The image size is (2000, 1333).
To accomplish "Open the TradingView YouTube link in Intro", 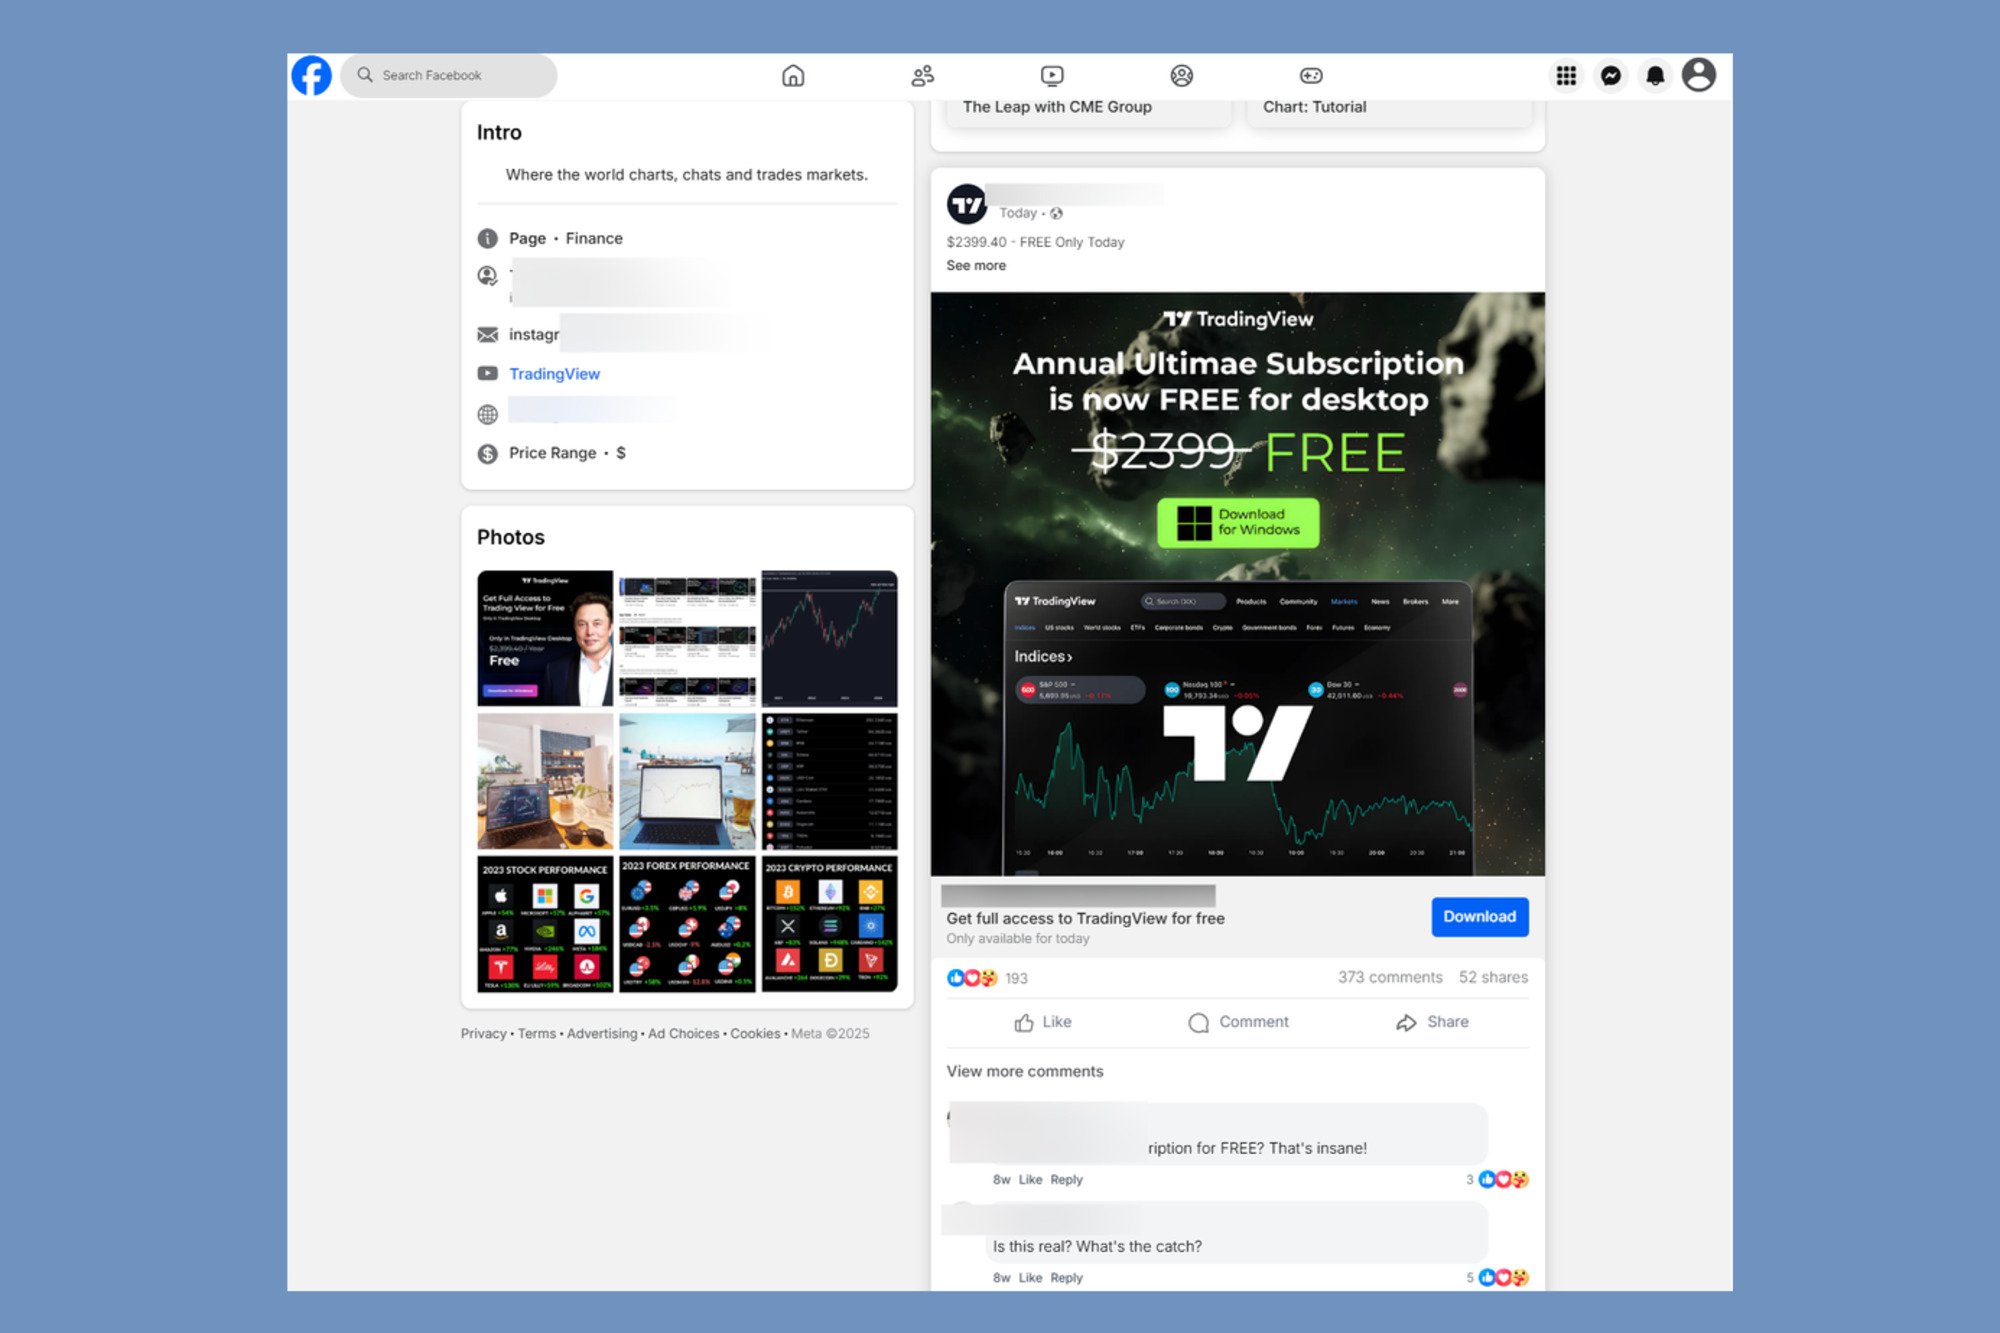I will (x=555, y=373).
